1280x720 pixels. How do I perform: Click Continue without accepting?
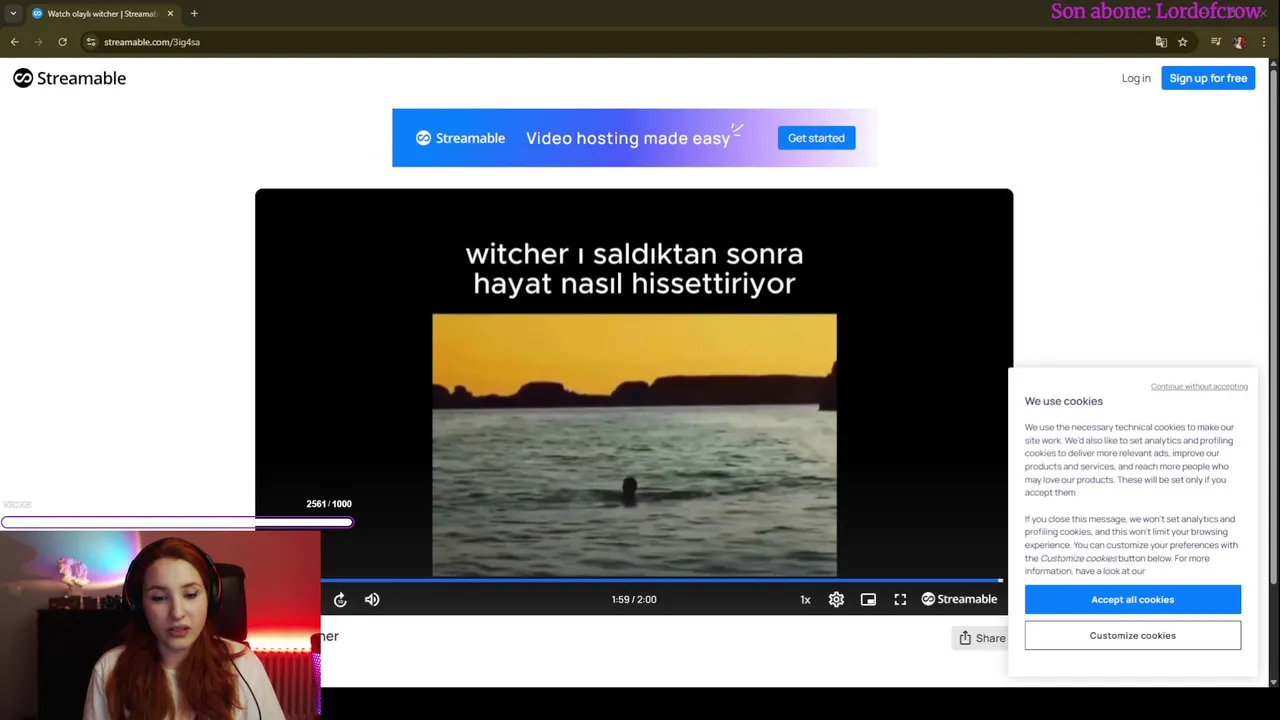tap(1199, 386)
